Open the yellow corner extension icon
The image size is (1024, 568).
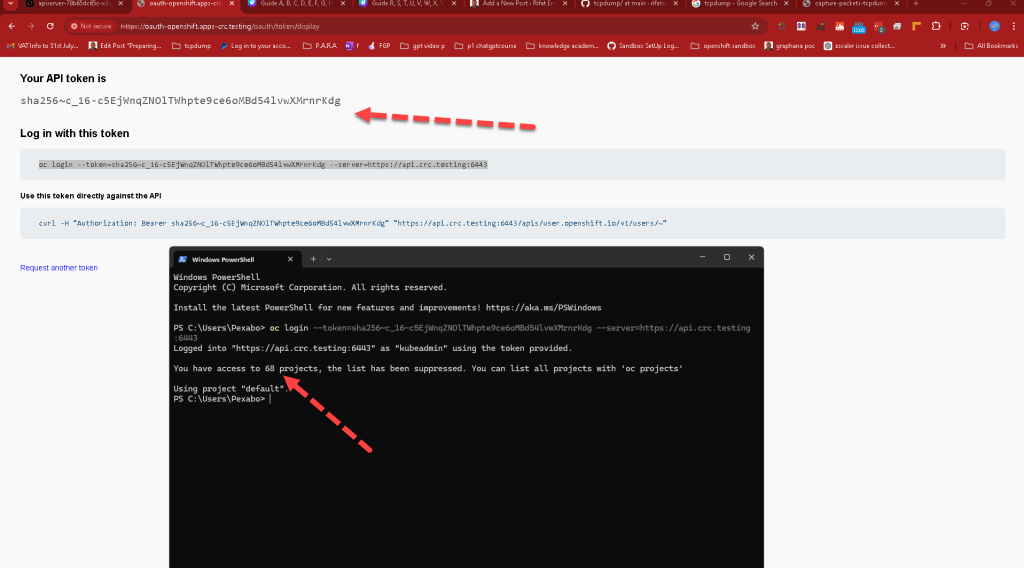point(916,26)
